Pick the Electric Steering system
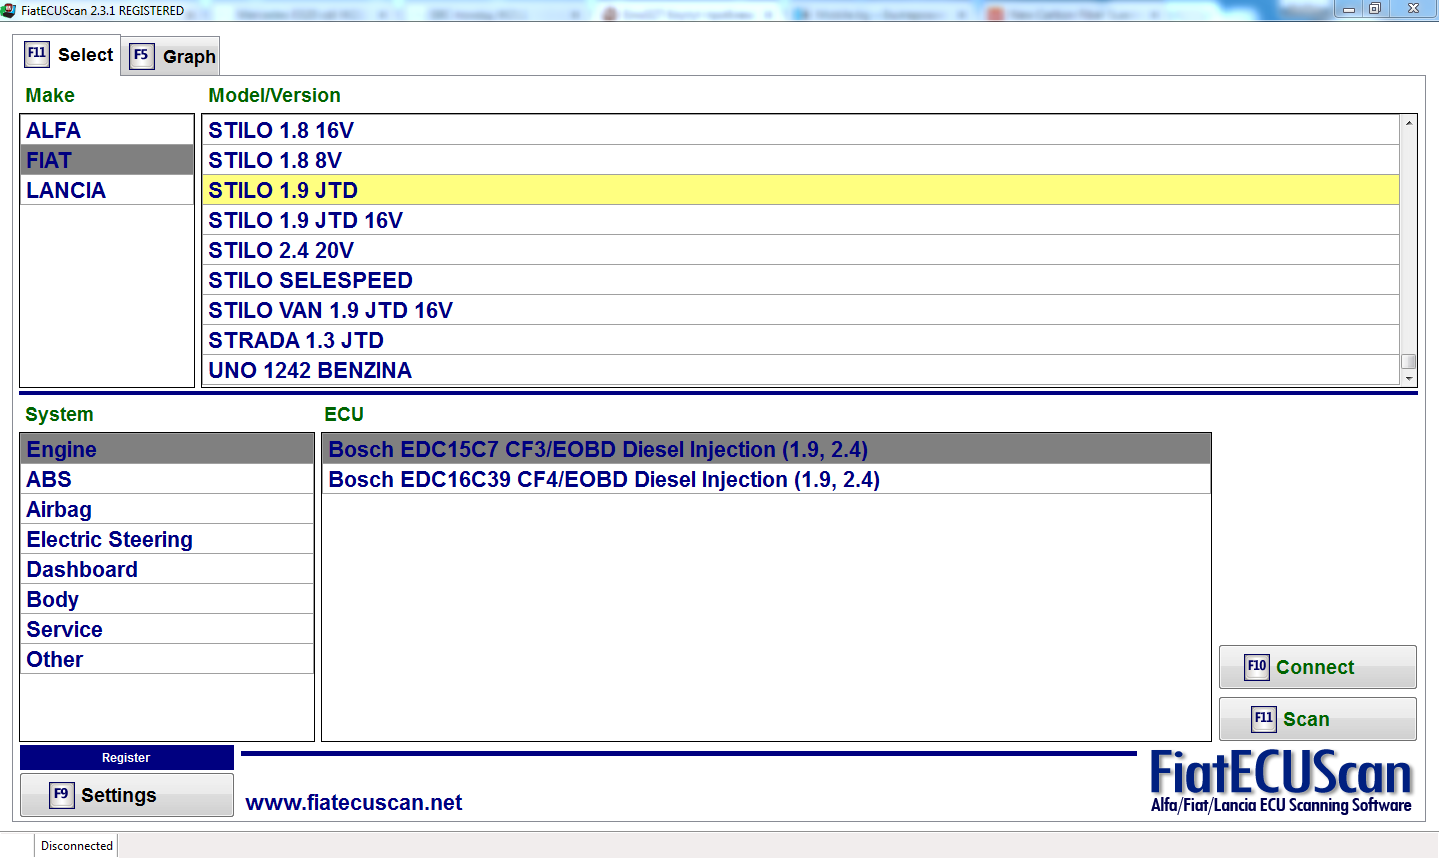Screen dimensions: 1439x859 109,540
